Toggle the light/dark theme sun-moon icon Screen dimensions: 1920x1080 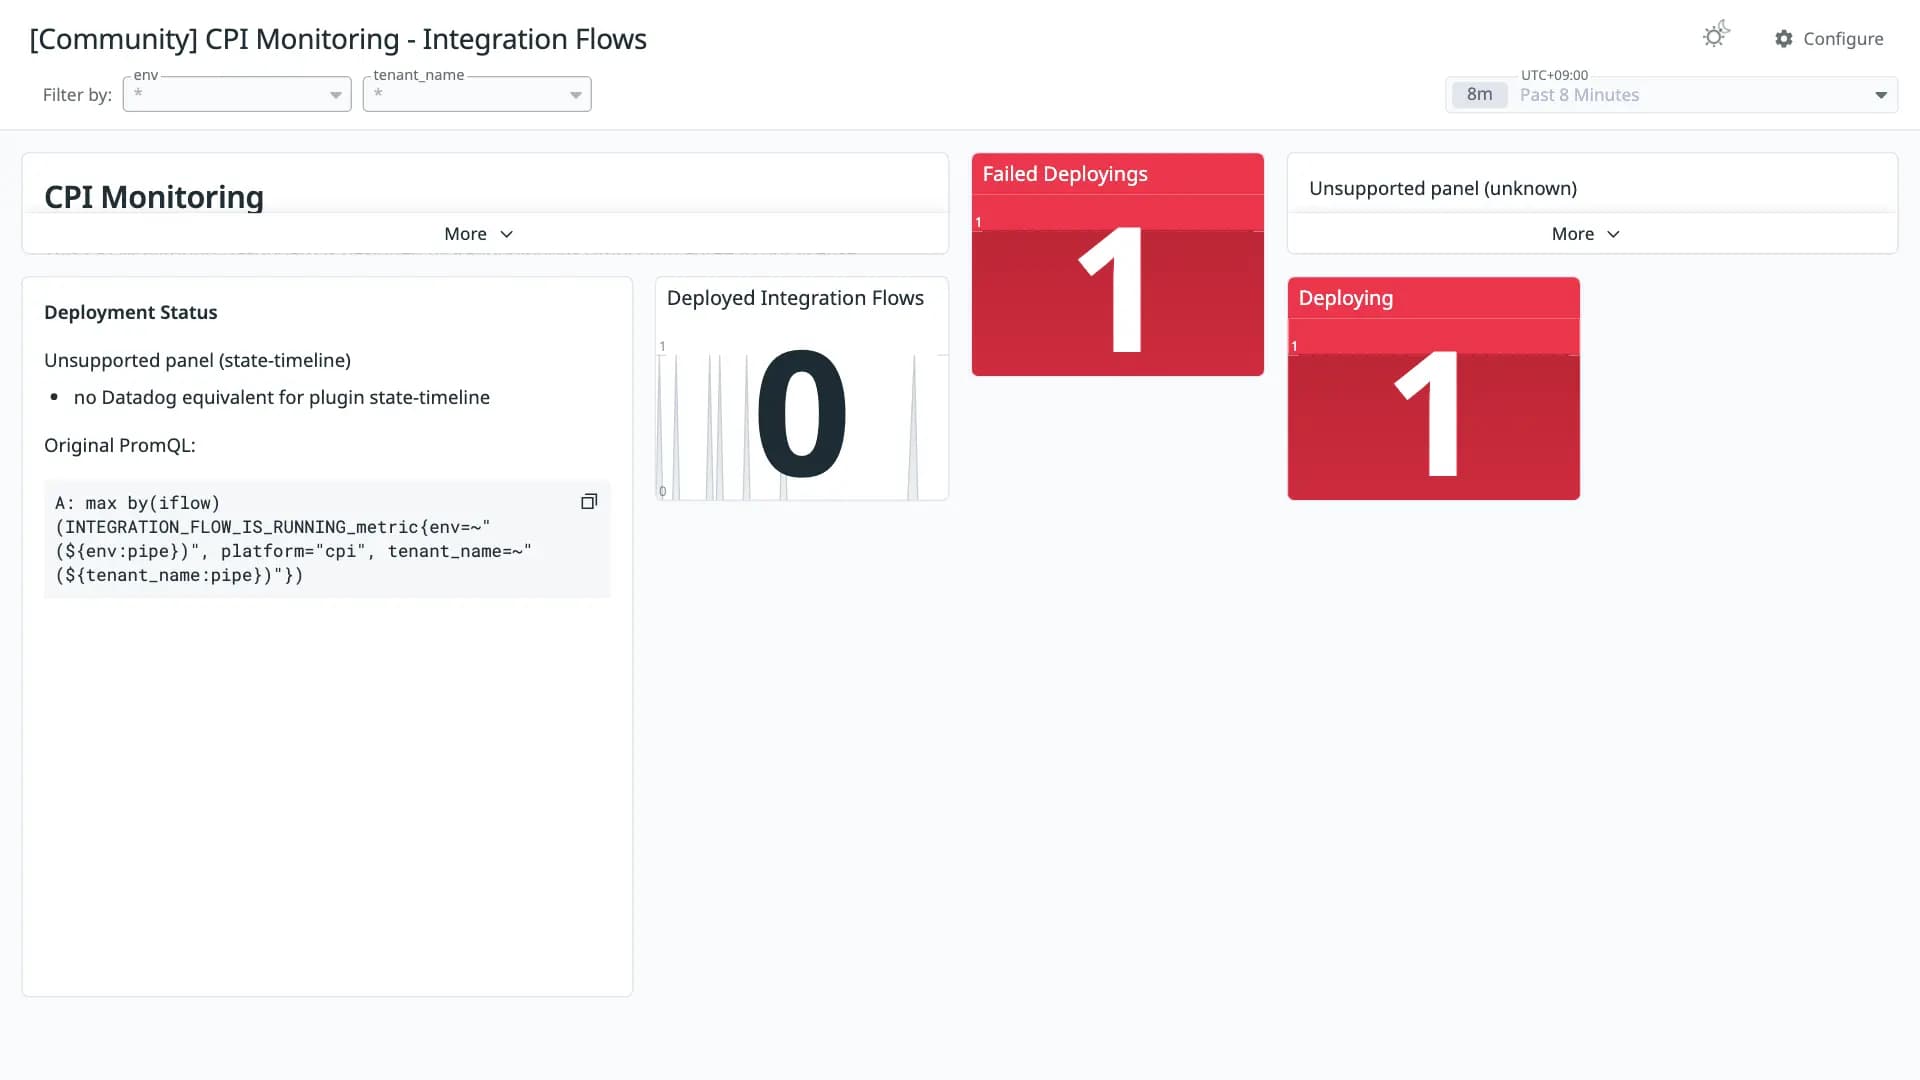pyautogui.click(x=1715, y=36)
